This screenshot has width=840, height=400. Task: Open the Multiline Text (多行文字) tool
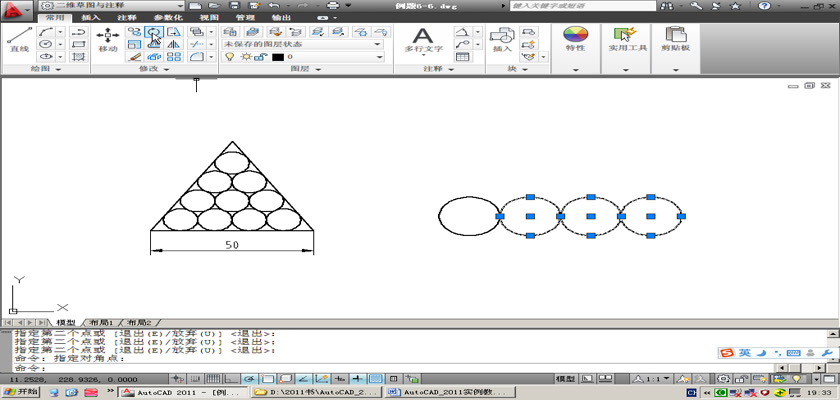coord(423,40)
